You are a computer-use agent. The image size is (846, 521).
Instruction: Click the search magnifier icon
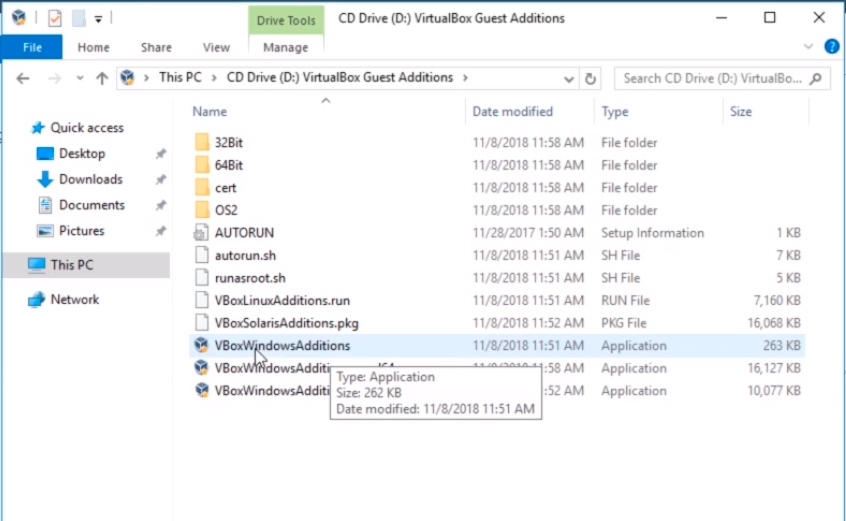click(x=816, y=79)
